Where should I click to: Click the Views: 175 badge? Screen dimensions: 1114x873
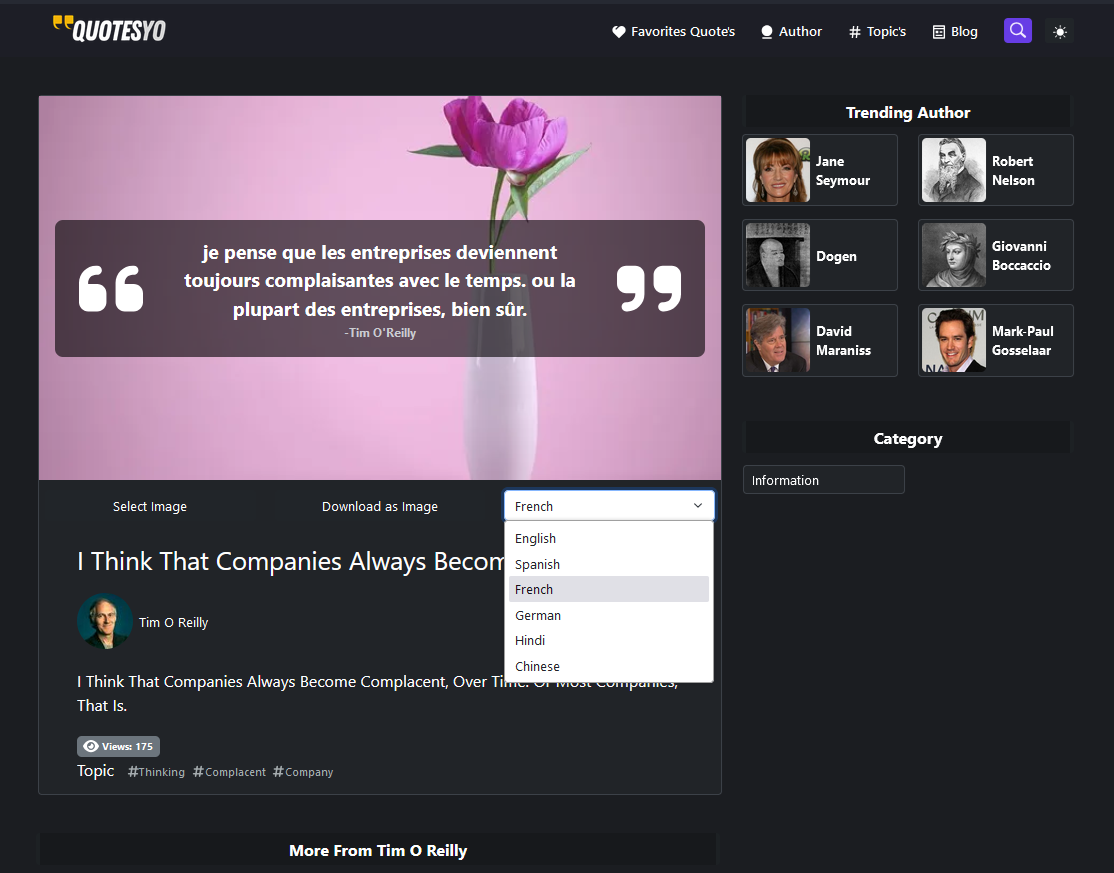click(x=119, y=747)
